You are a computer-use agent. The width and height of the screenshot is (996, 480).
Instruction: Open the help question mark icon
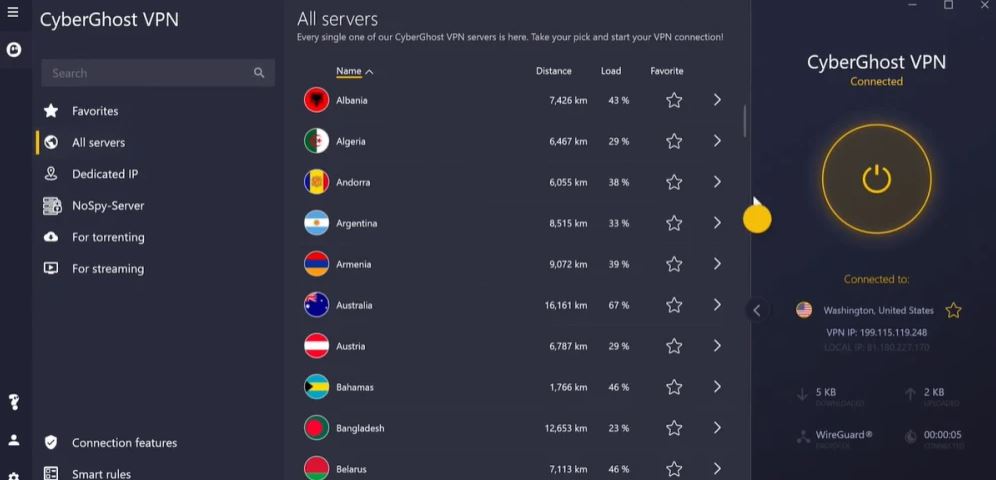pos(14,402)
